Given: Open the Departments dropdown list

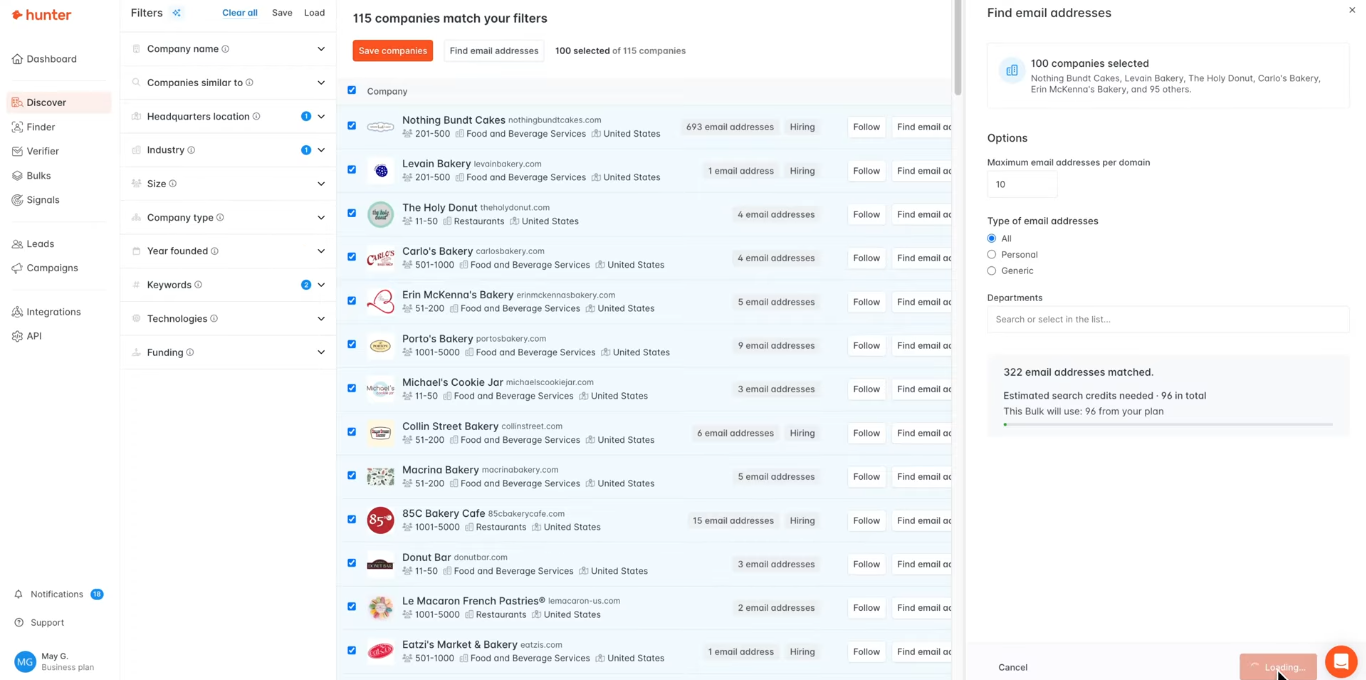Looking at the screenshot, I should click(x=1167, y=319).
